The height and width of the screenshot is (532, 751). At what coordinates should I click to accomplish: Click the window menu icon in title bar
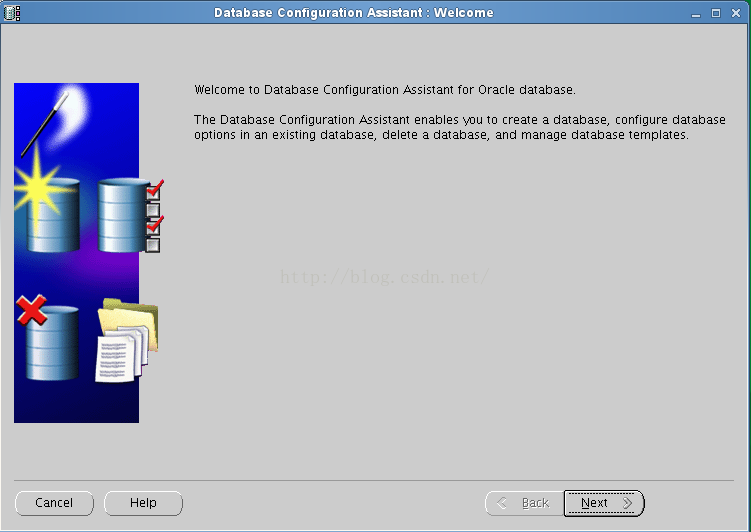(12, 12)
